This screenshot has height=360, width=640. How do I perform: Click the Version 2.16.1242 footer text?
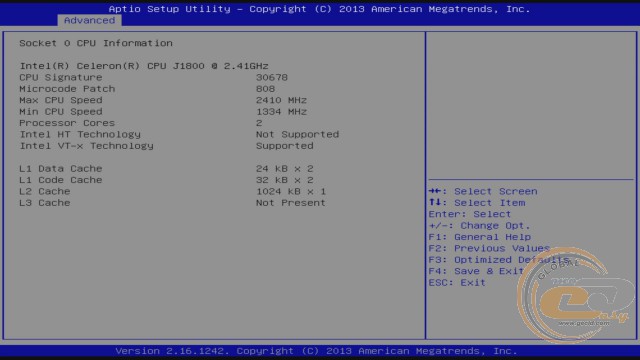pos(316,351)
